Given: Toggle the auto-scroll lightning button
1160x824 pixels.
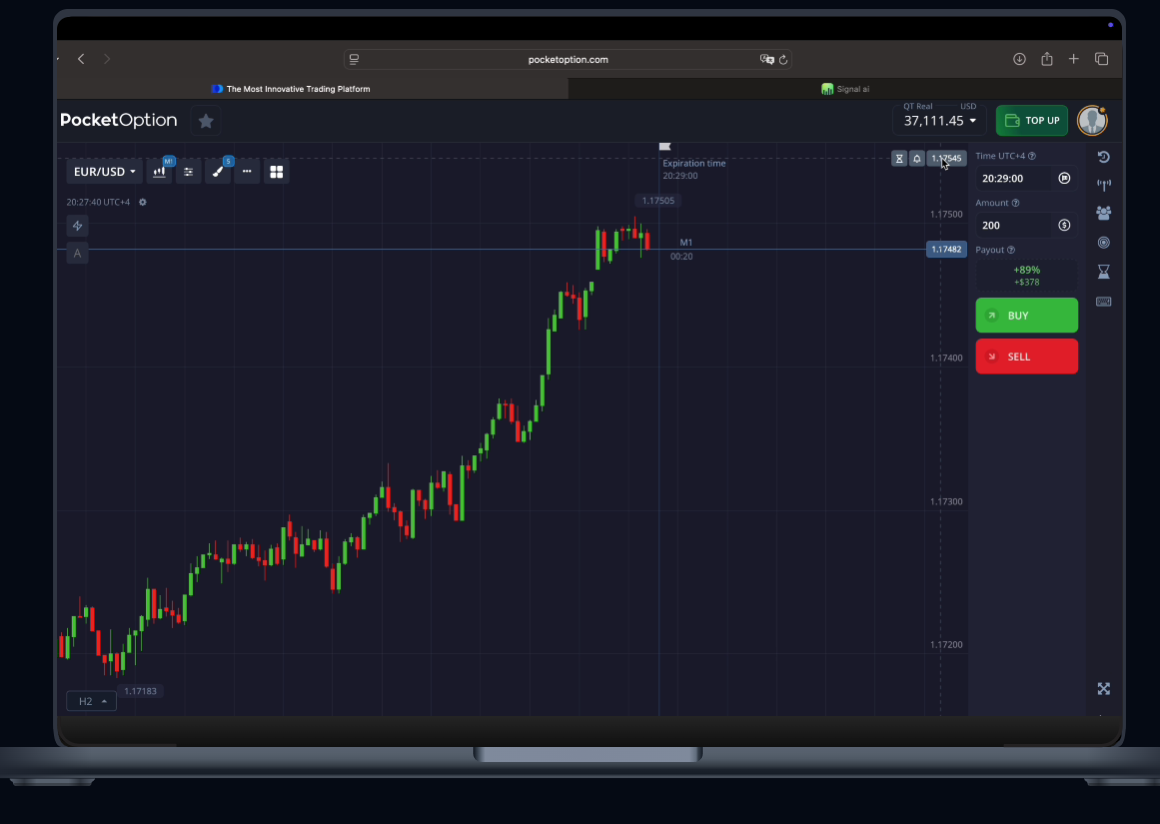Looking at the screenshot, I should [78, 226].
